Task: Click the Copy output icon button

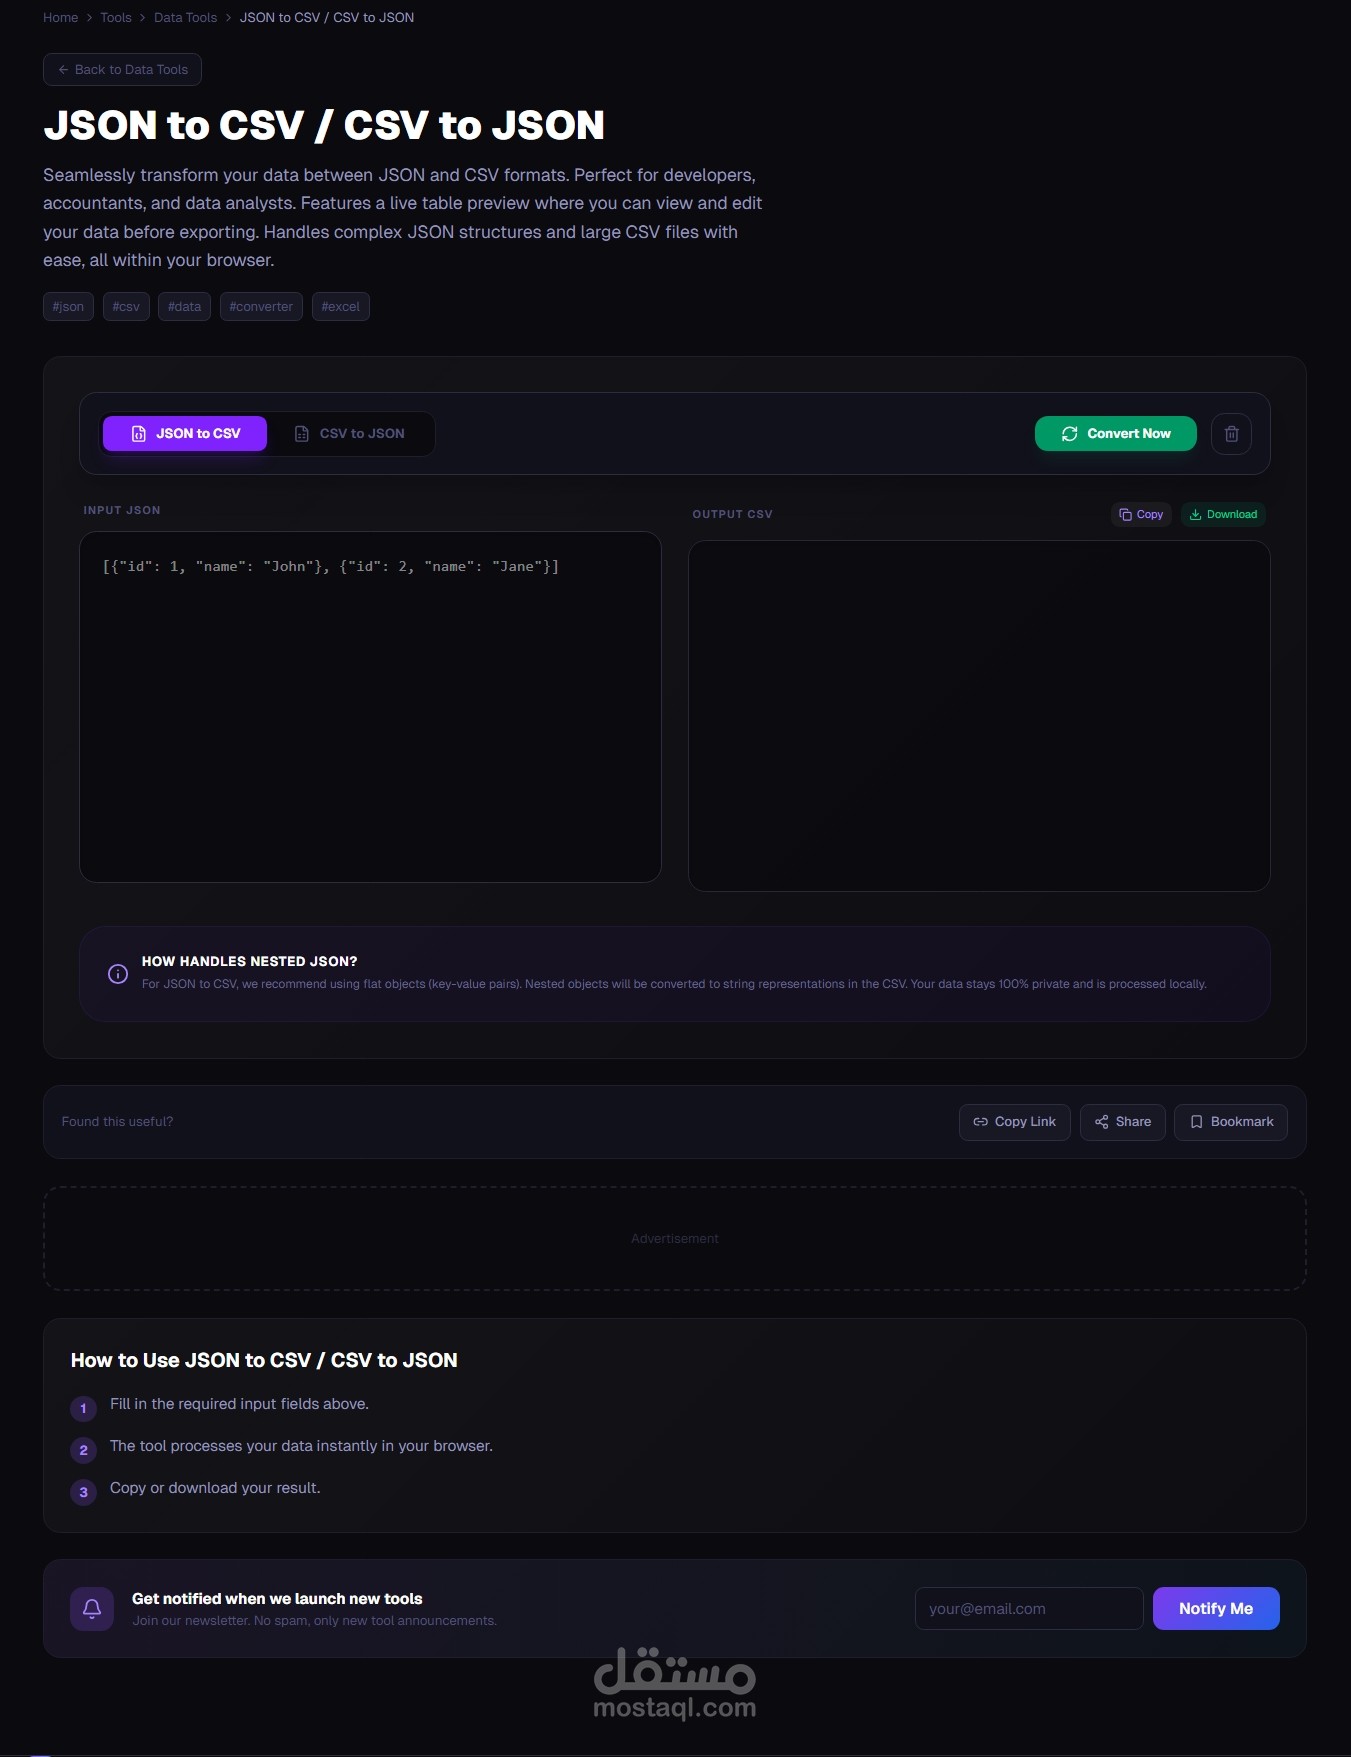Action: (1141, 514)
